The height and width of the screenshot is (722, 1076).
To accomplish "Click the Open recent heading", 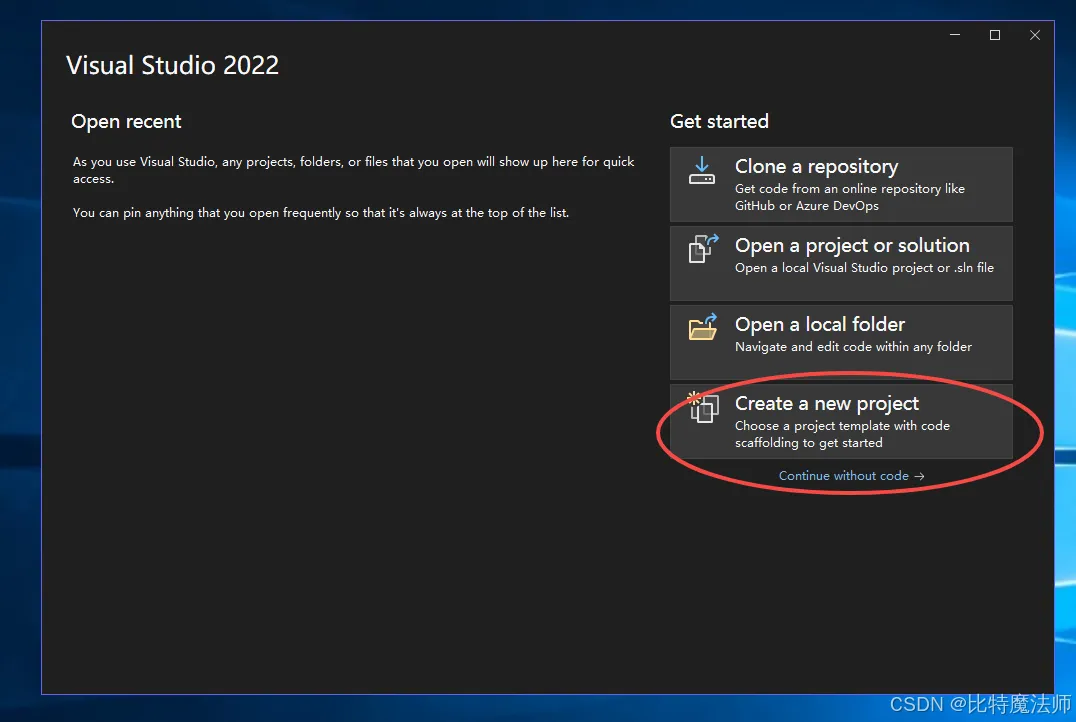I will [126, 121].
